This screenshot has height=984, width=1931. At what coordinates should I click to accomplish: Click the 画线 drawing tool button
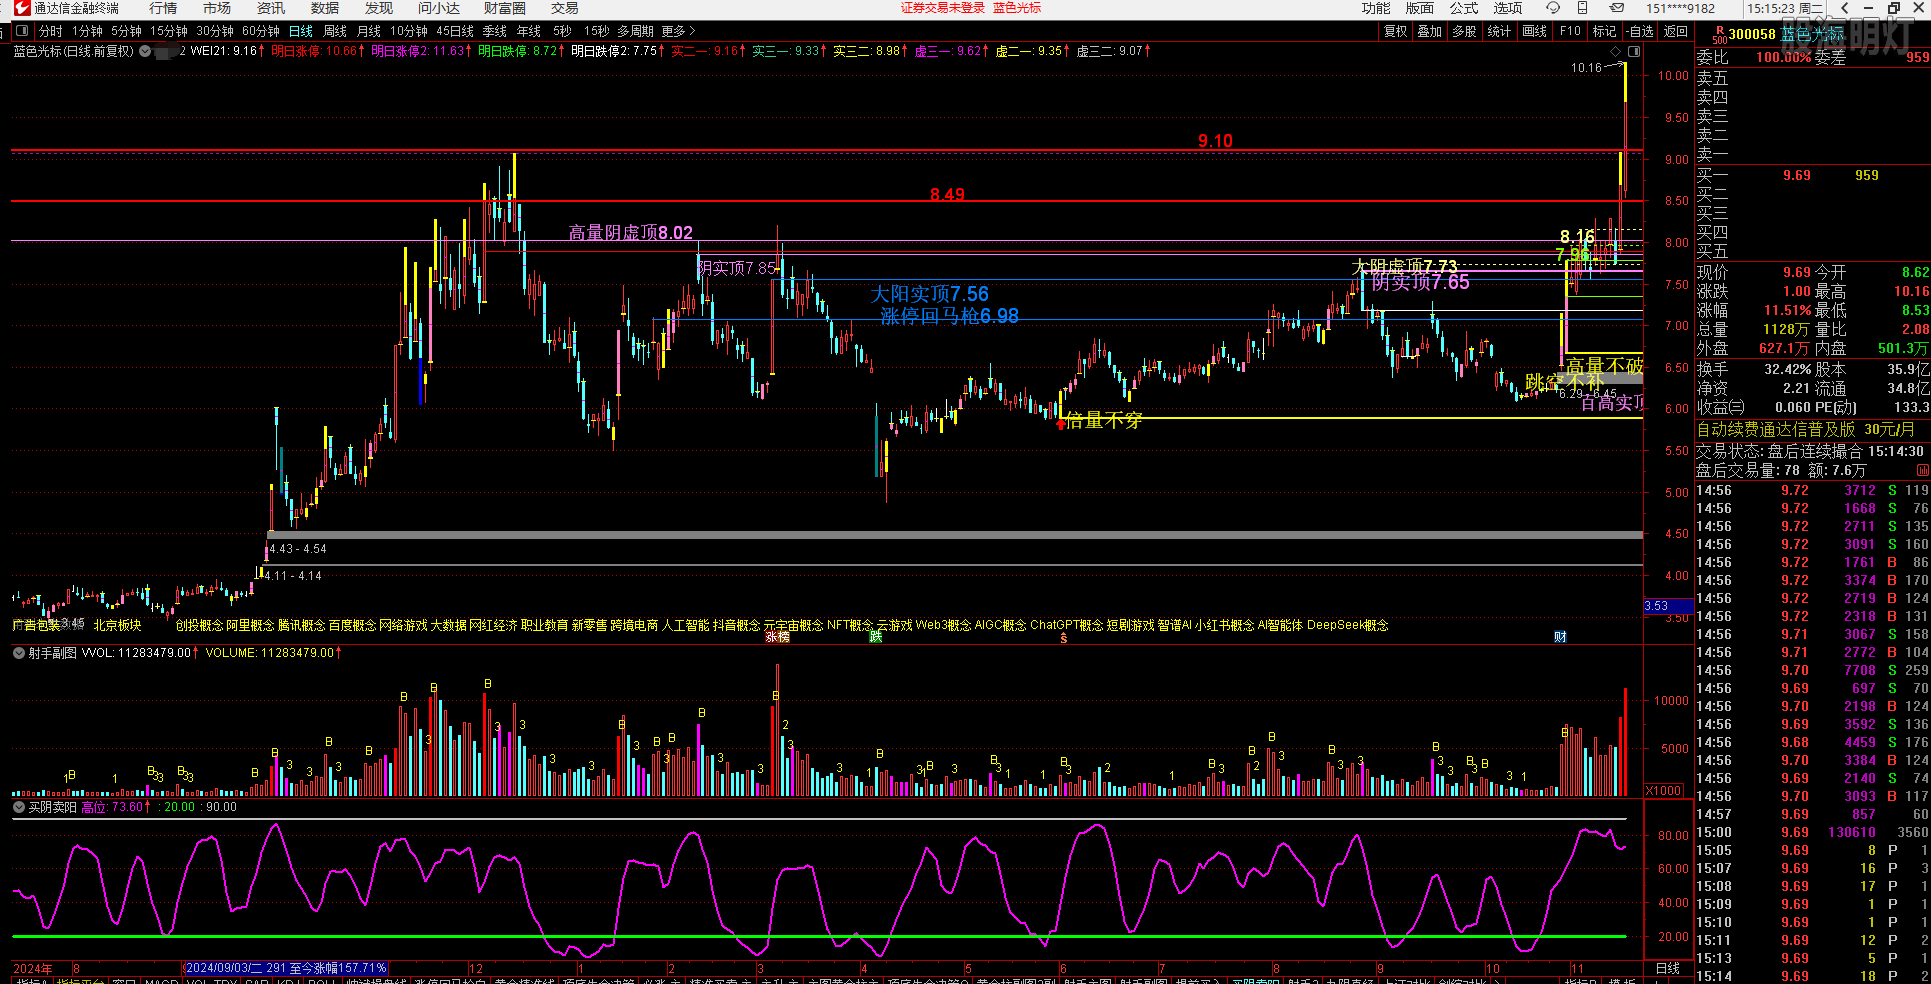pos(1534,31)
